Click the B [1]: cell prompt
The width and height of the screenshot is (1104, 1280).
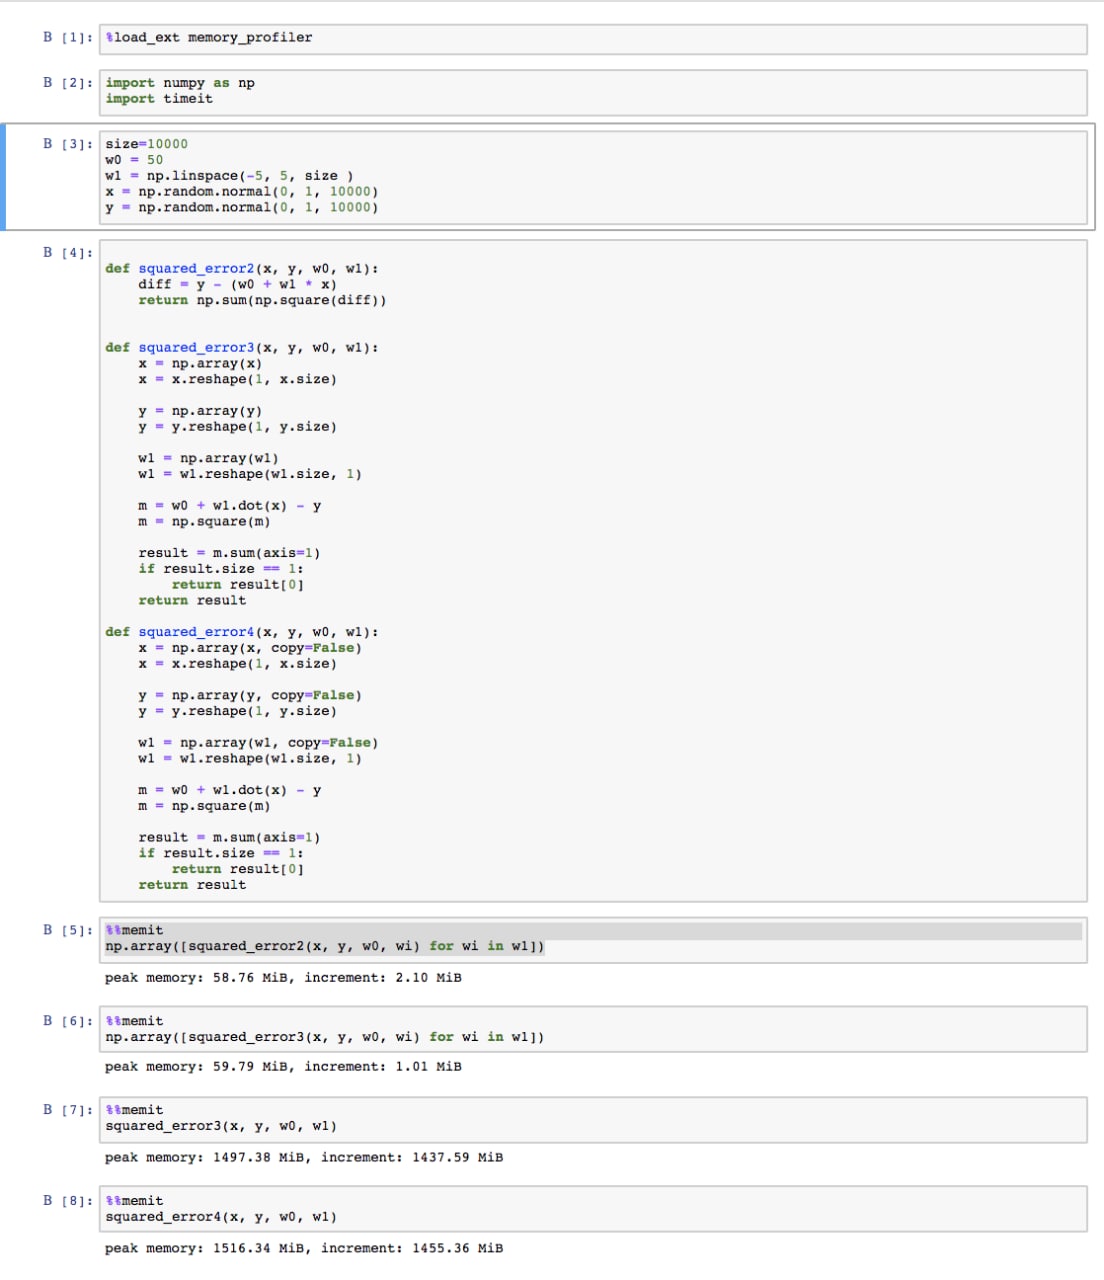tap(68, 38)
